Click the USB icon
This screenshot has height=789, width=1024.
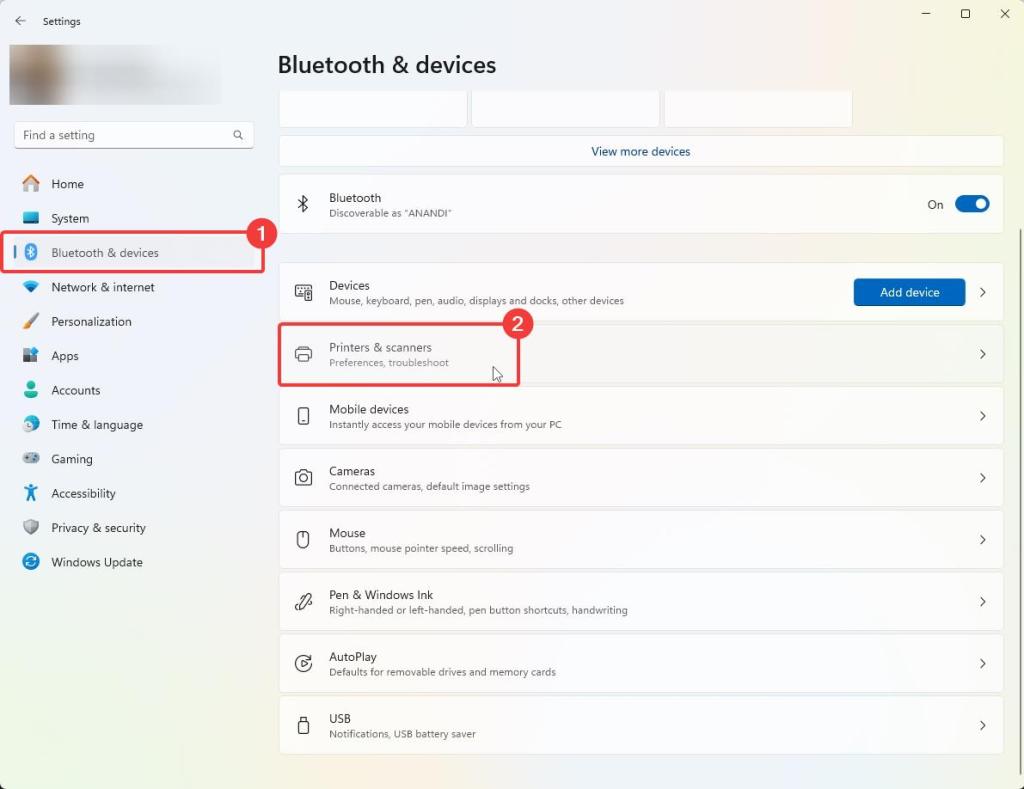tap(303, 725)
